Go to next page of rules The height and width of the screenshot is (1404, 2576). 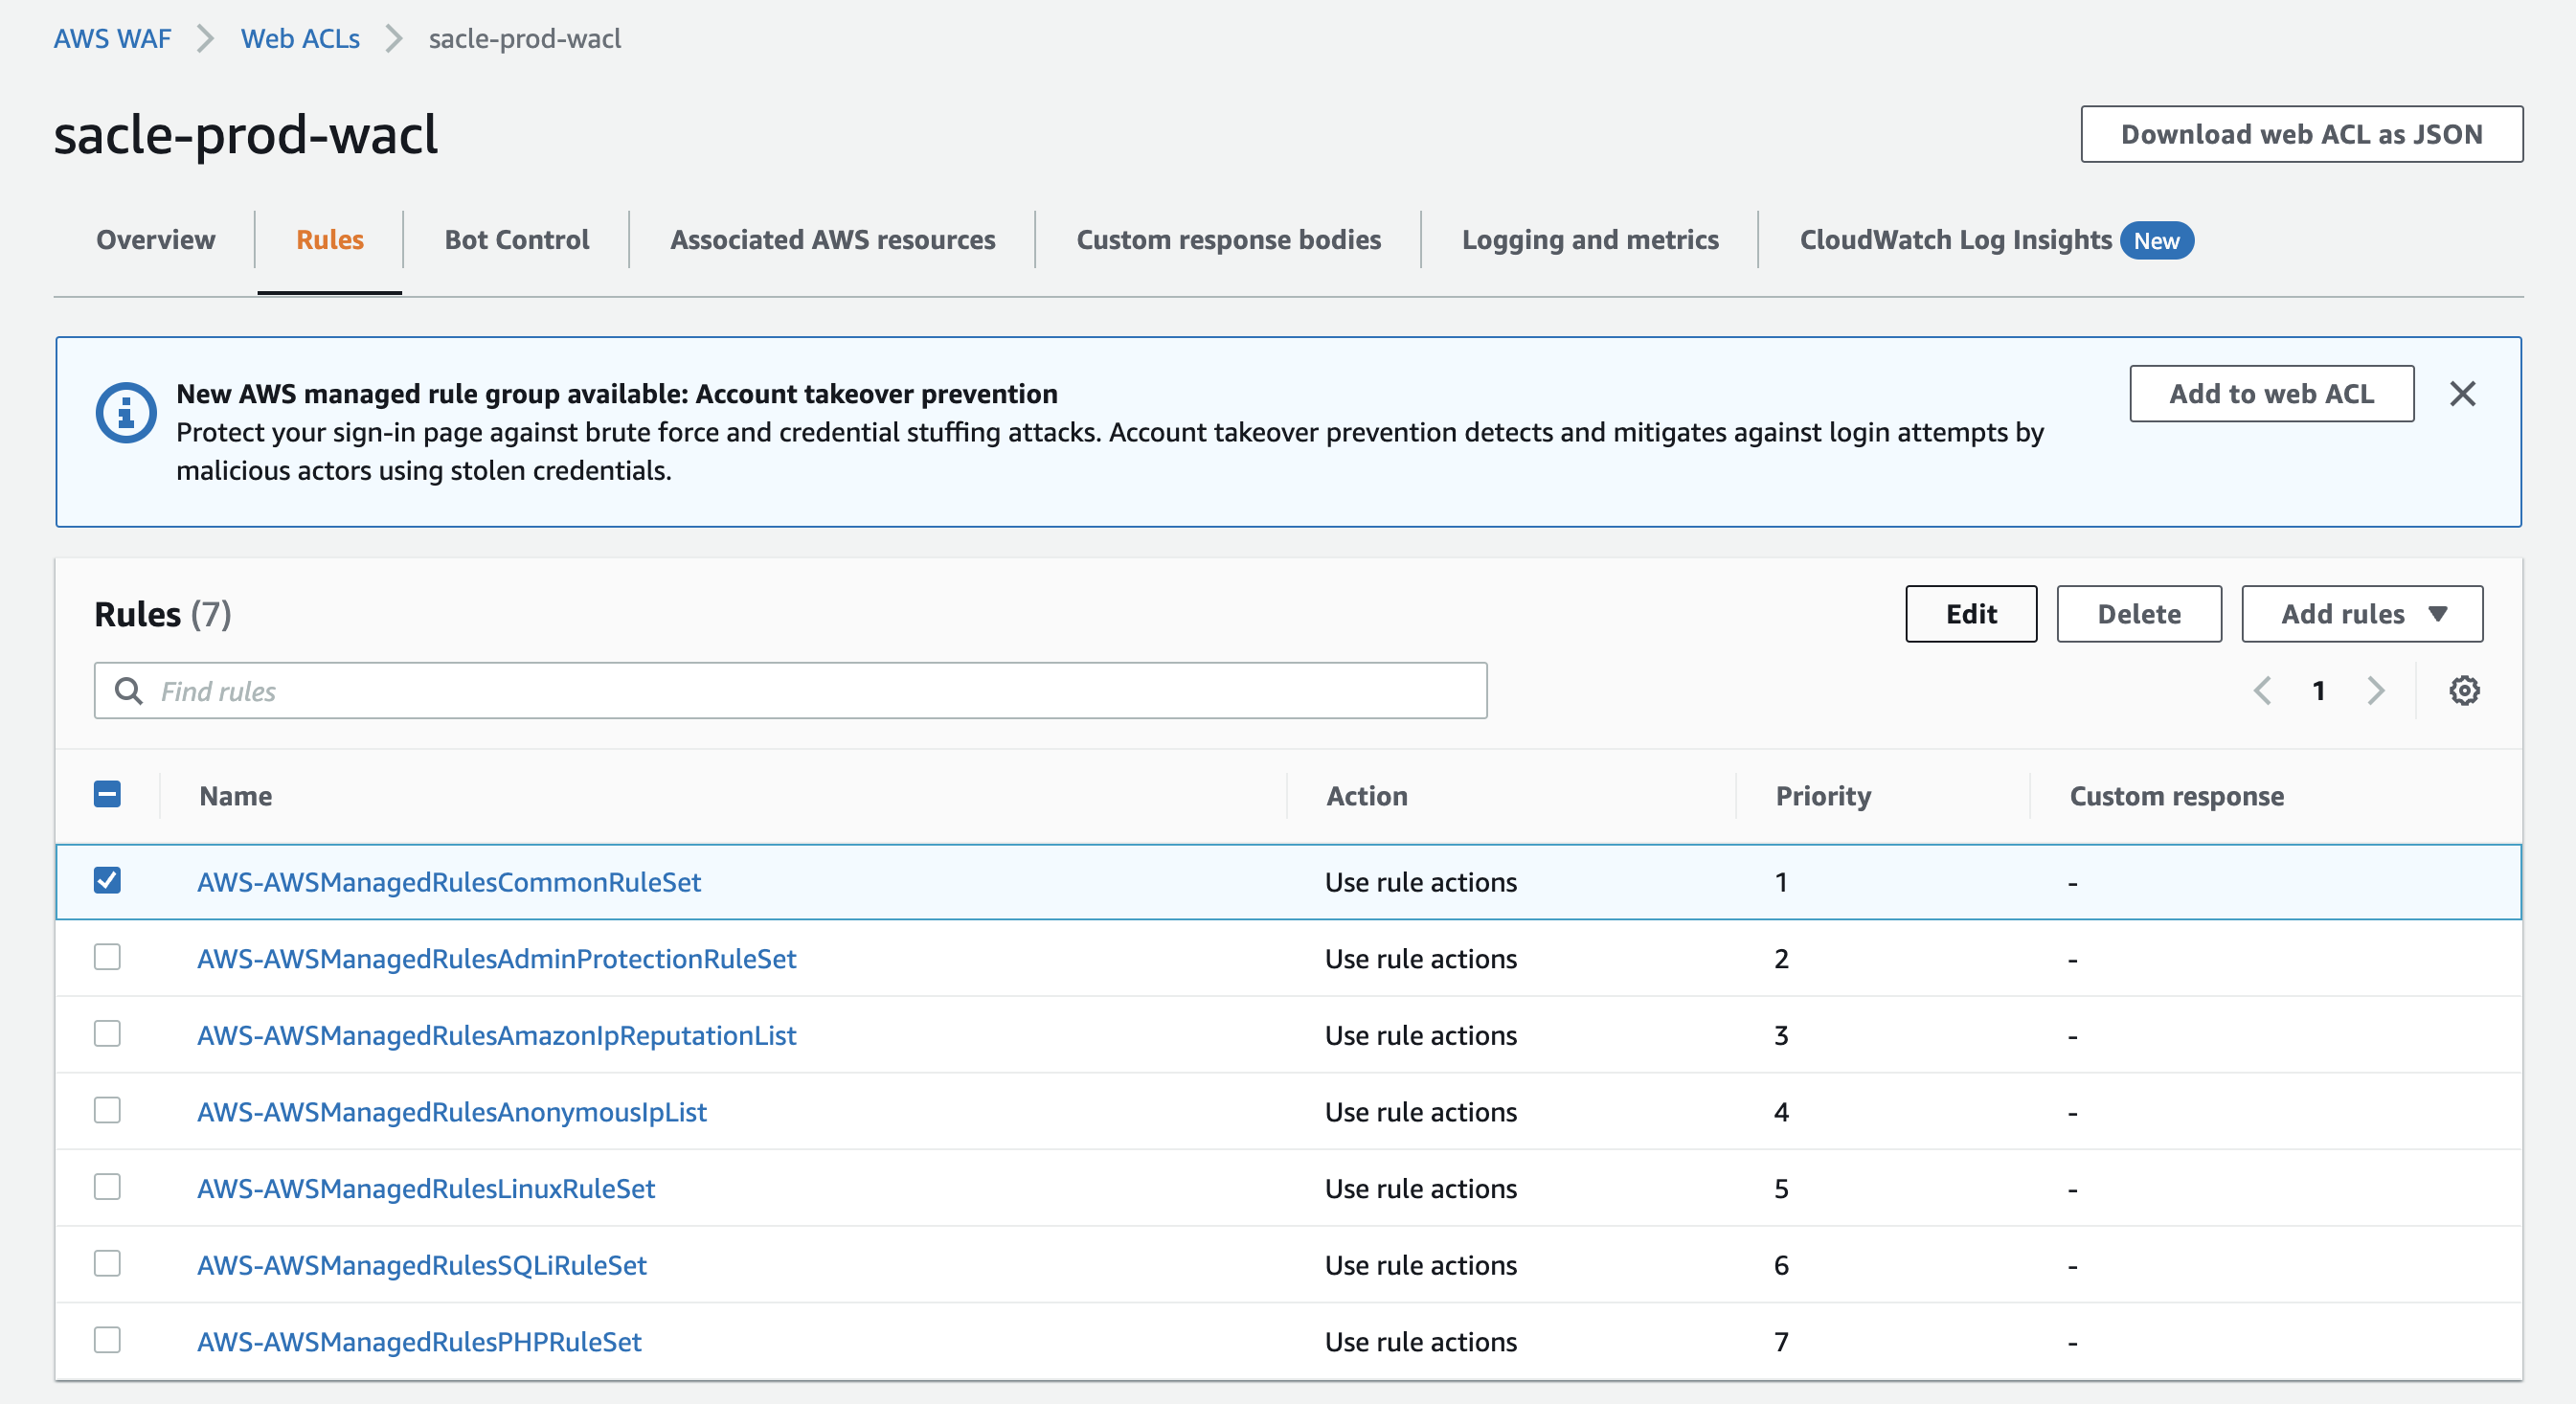pyautogui.click(x=2376, y=690)
